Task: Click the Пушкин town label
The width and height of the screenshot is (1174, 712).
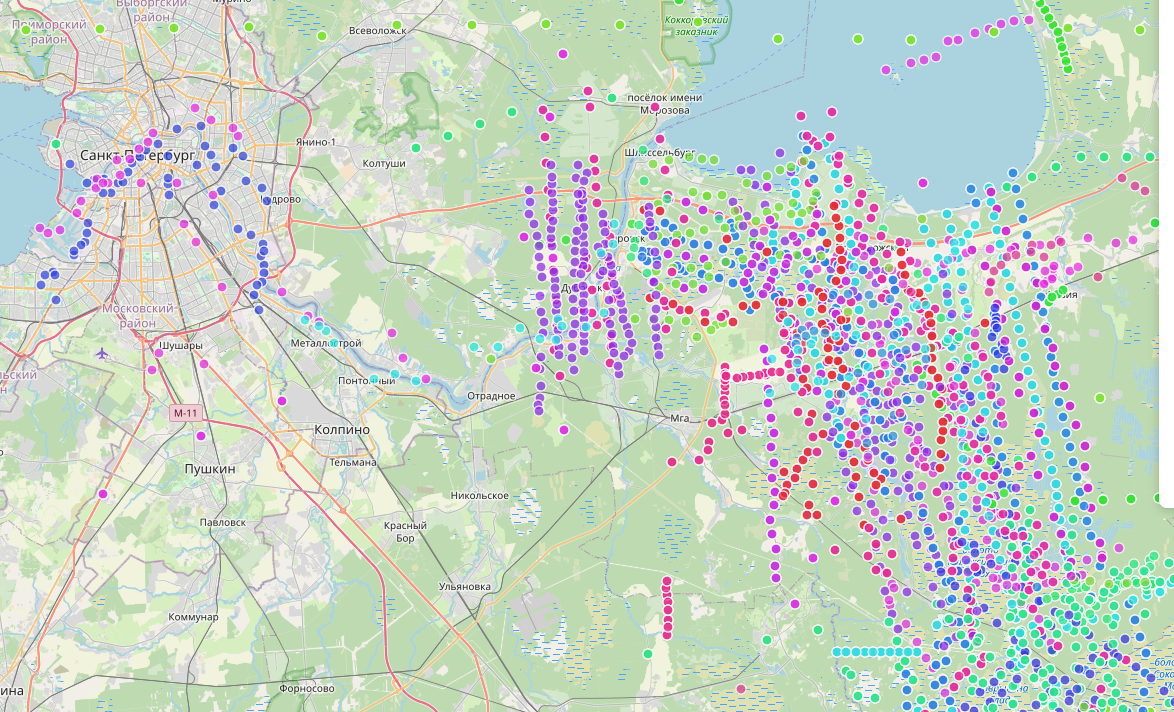Action: tap(209, 468)
